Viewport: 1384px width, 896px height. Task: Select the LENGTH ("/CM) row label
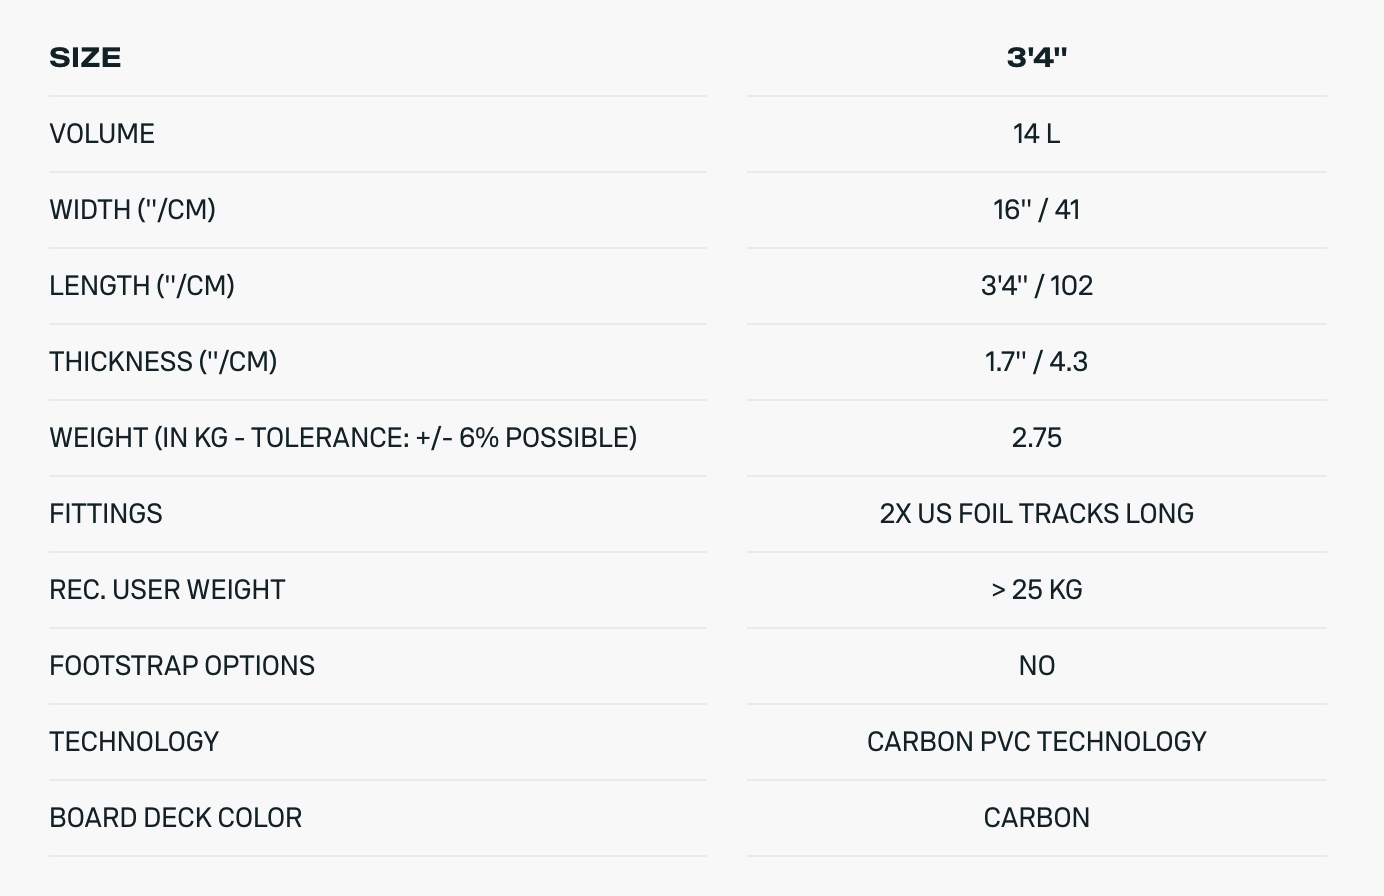pyautogui.click(x=142, y=286)
